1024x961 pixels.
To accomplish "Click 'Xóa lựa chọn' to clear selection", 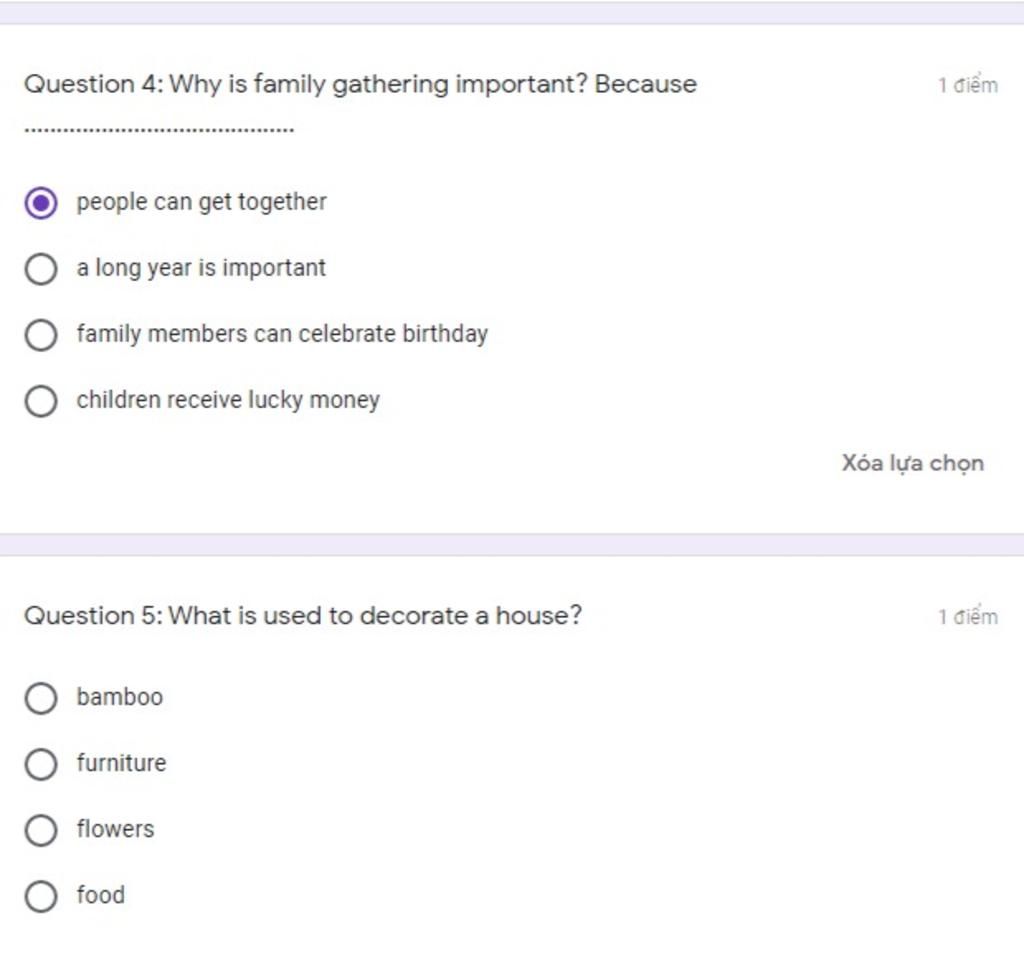I will 912,464.
